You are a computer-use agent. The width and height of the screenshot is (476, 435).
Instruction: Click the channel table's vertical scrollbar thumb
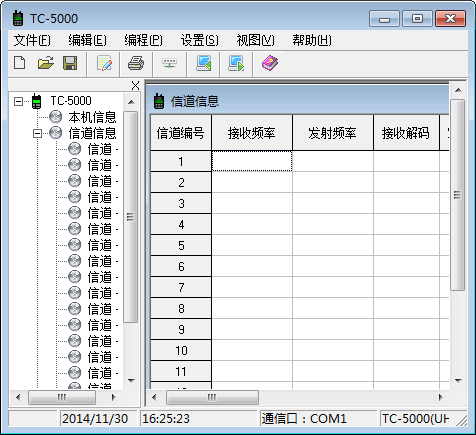(458, 195)
